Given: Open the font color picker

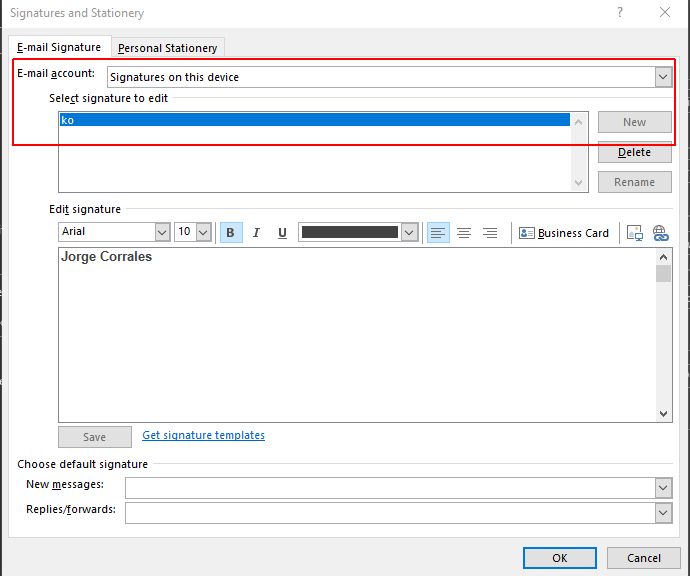Looking at the screenshot, I should click(x=408, y=232).
